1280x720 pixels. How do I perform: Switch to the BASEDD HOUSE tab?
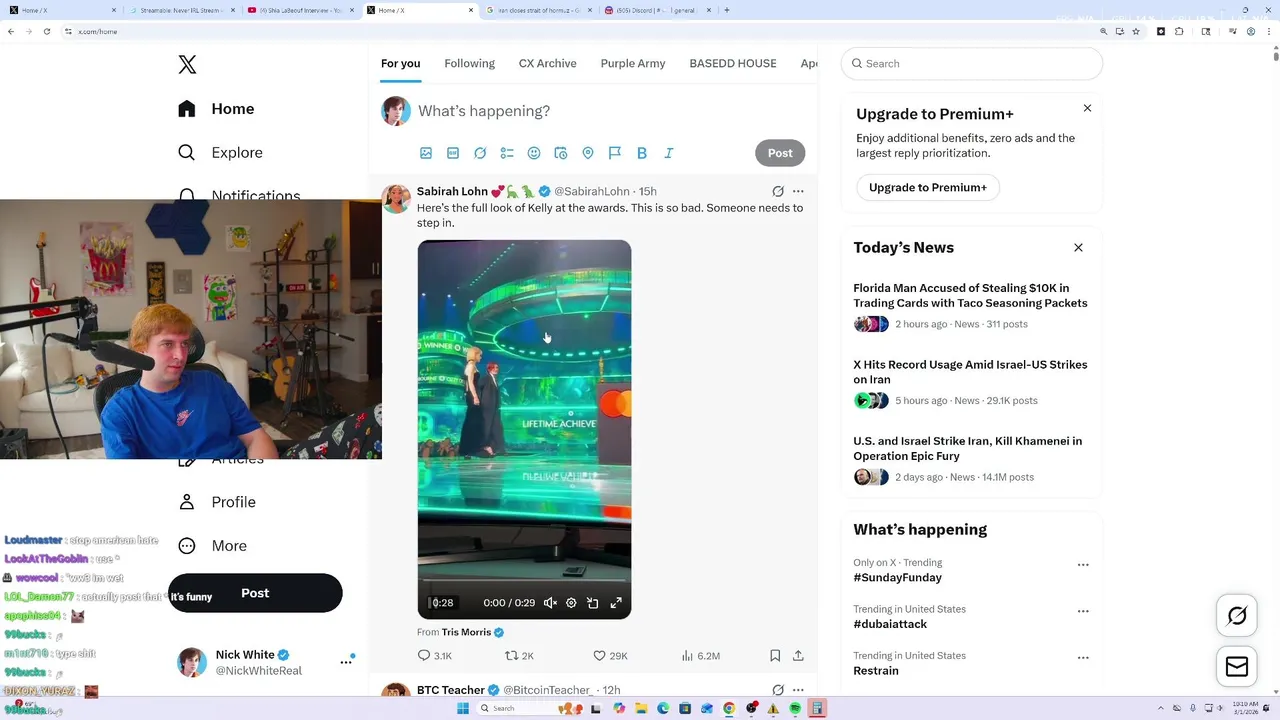click(733, 63)
